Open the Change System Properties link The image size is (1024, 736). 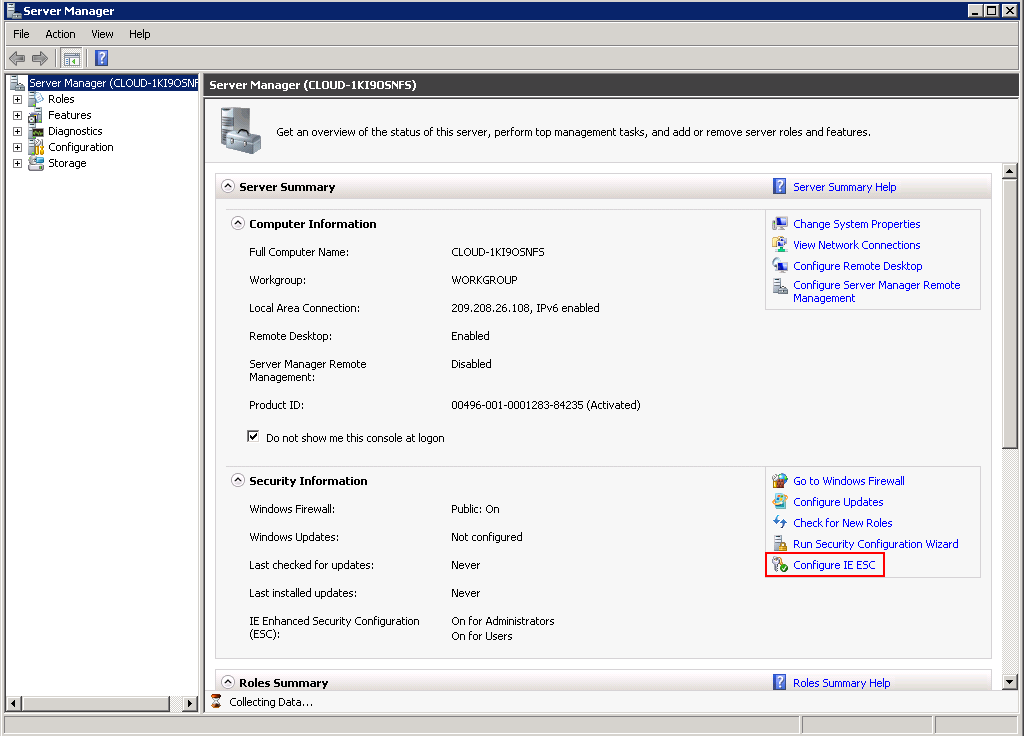point(856,224)
